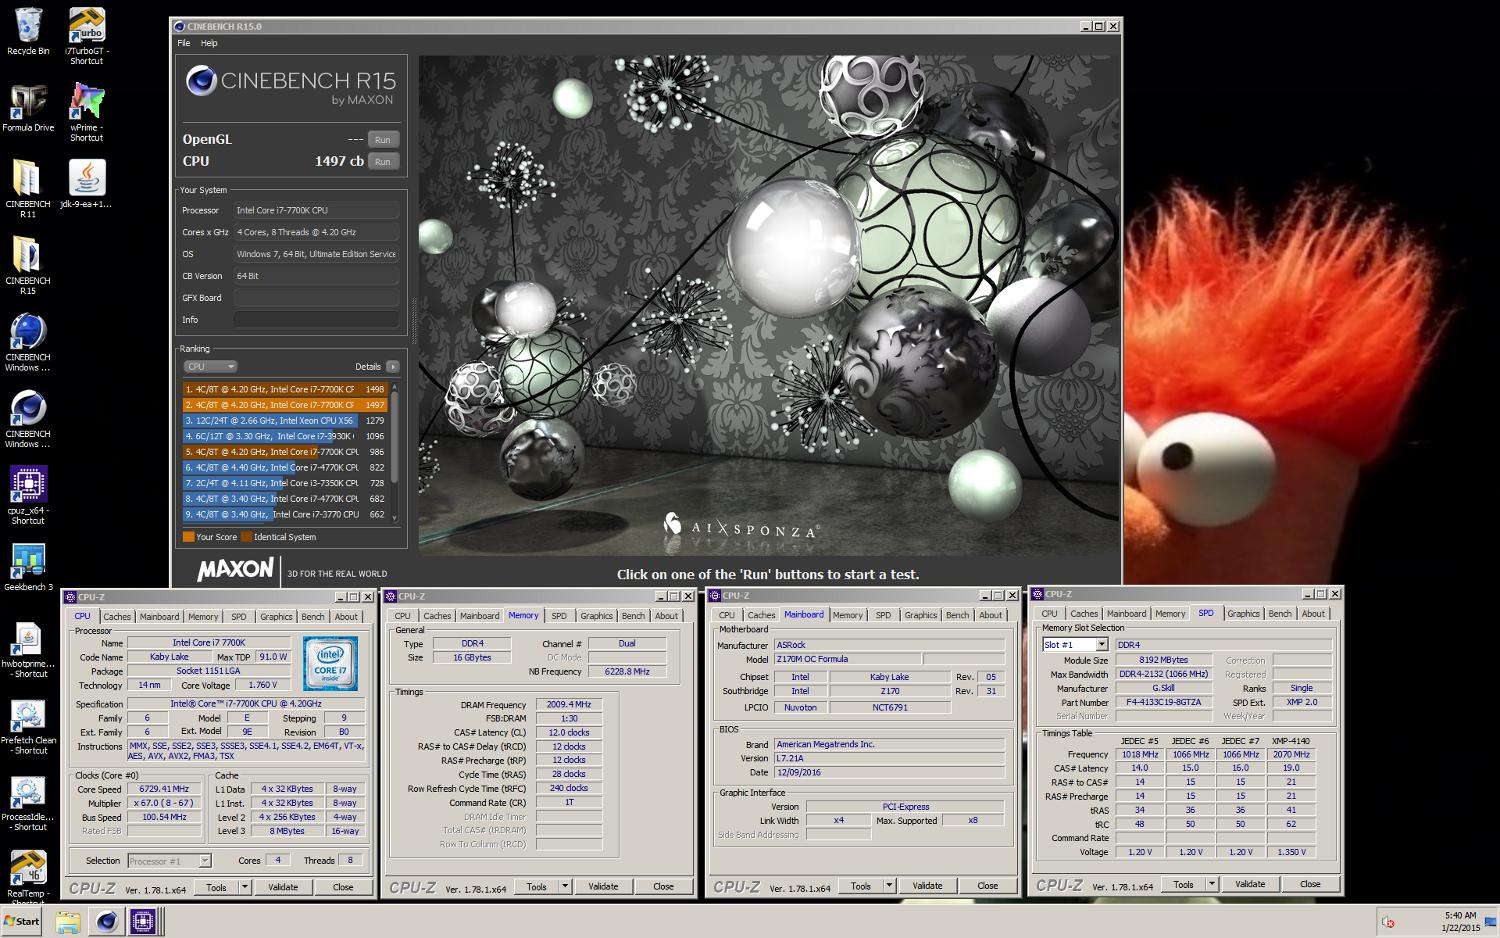Open the RealTemp shortcut icon
The image size is (1500, 938).
[x=28, y=875]
